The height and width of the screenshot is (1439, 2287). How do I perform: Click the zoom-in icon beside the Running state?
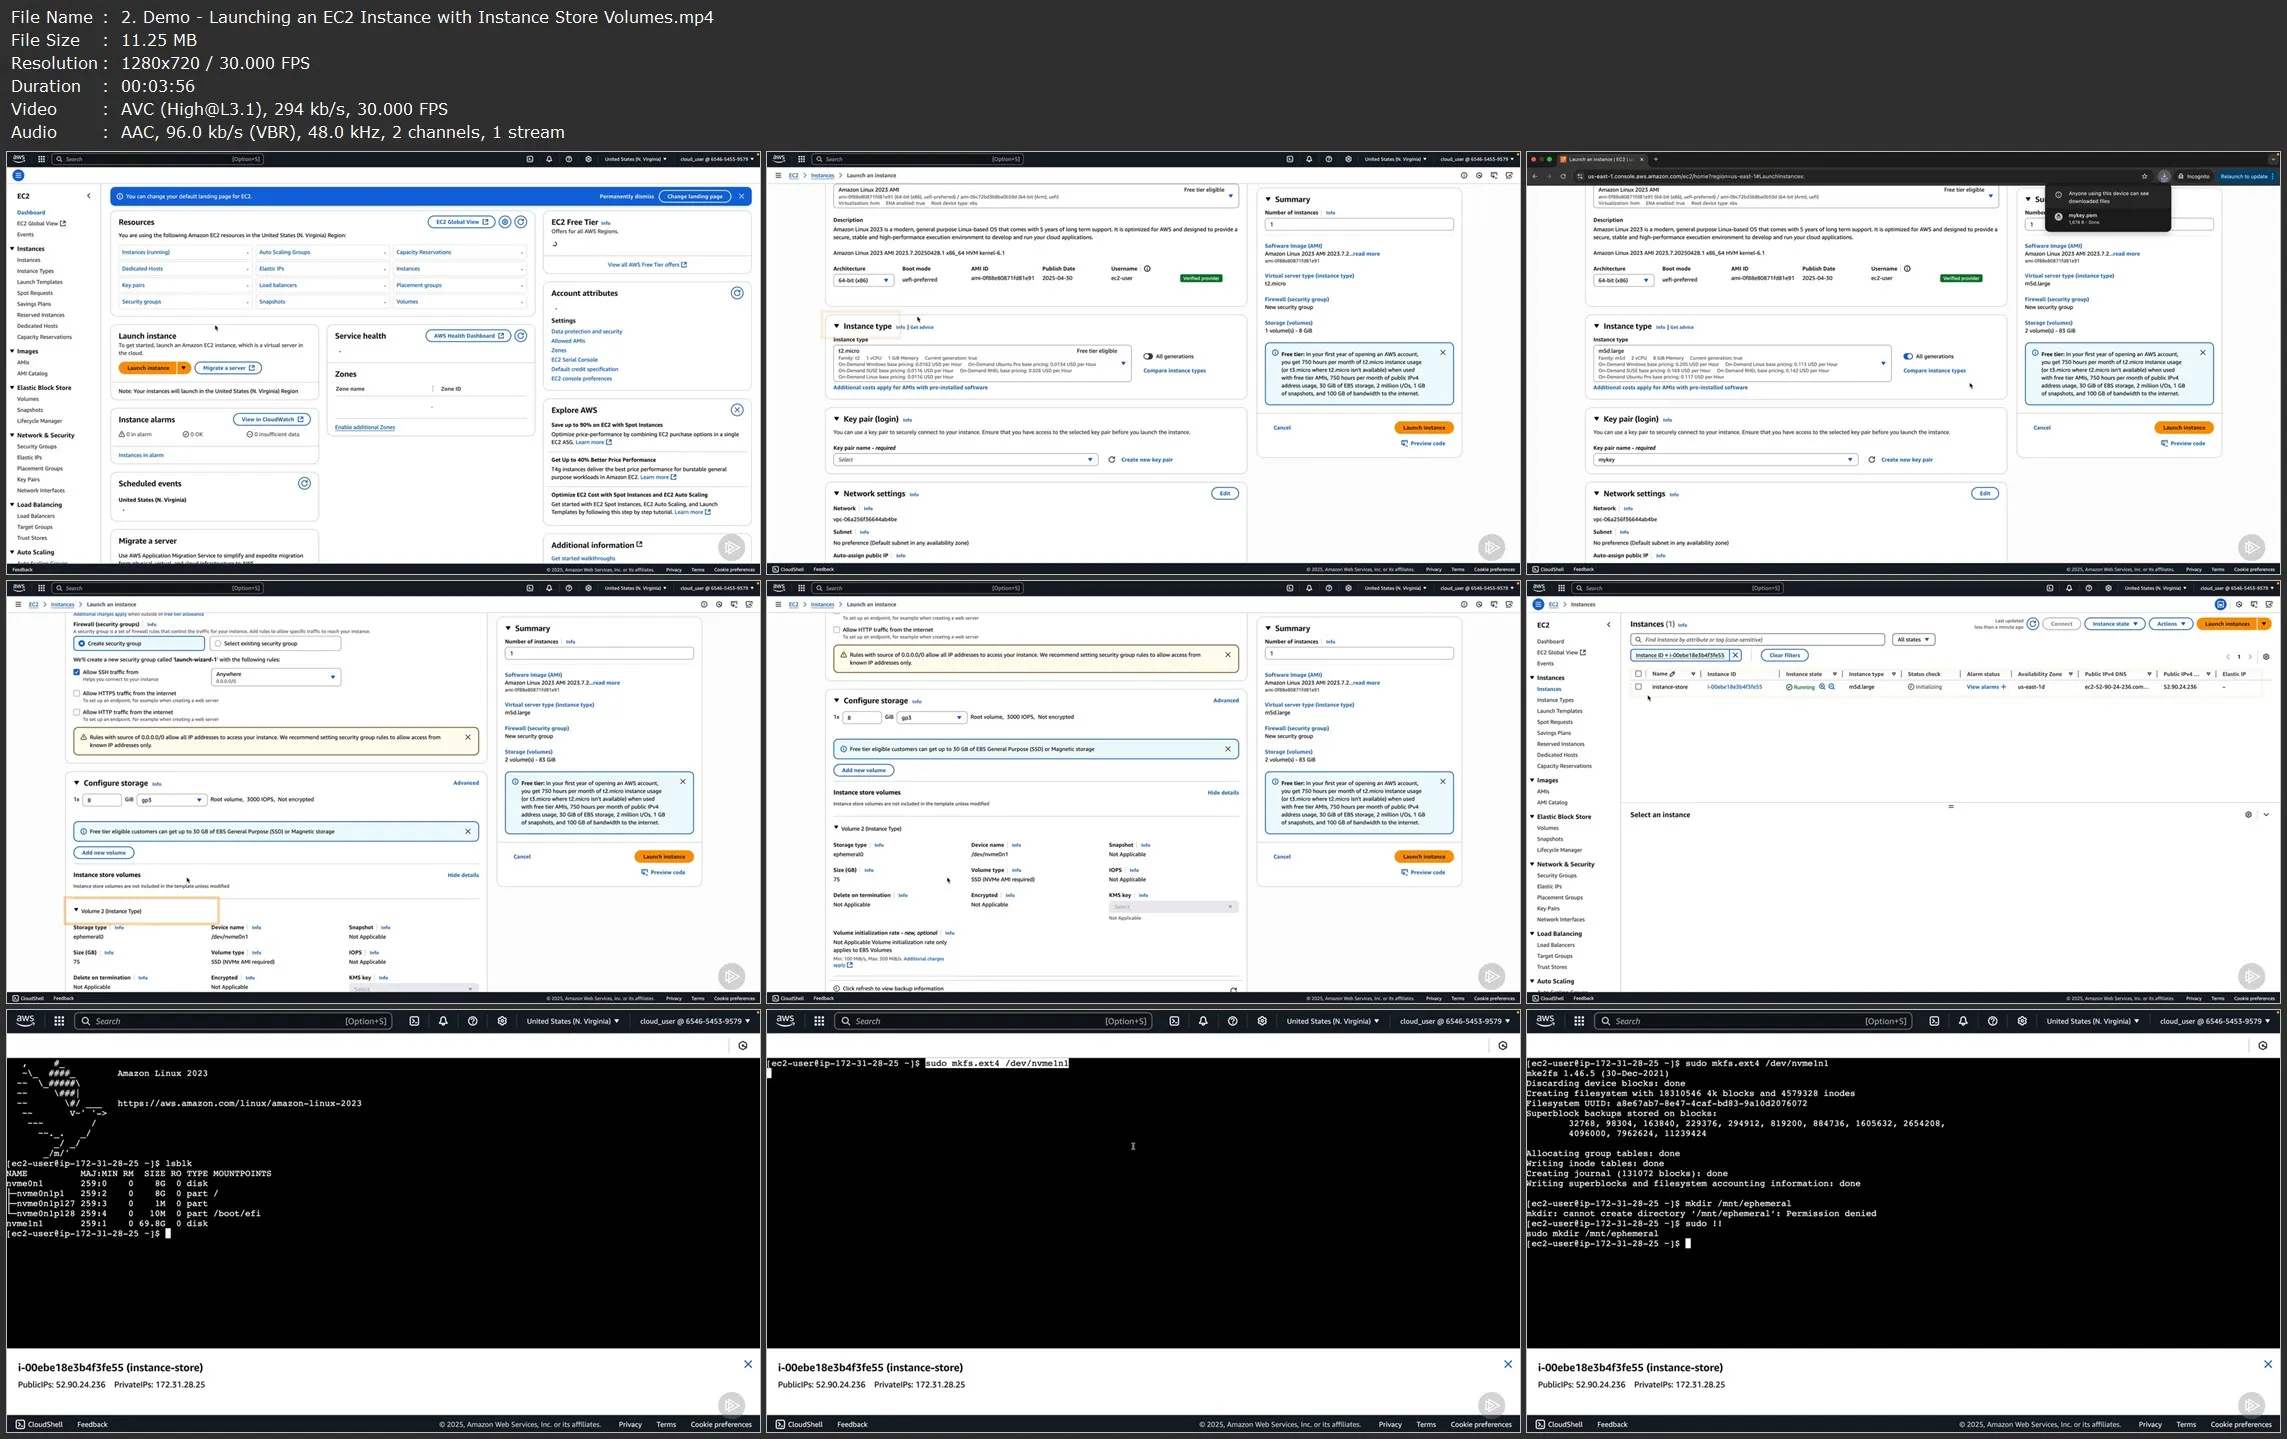(x=1822, y=687)
